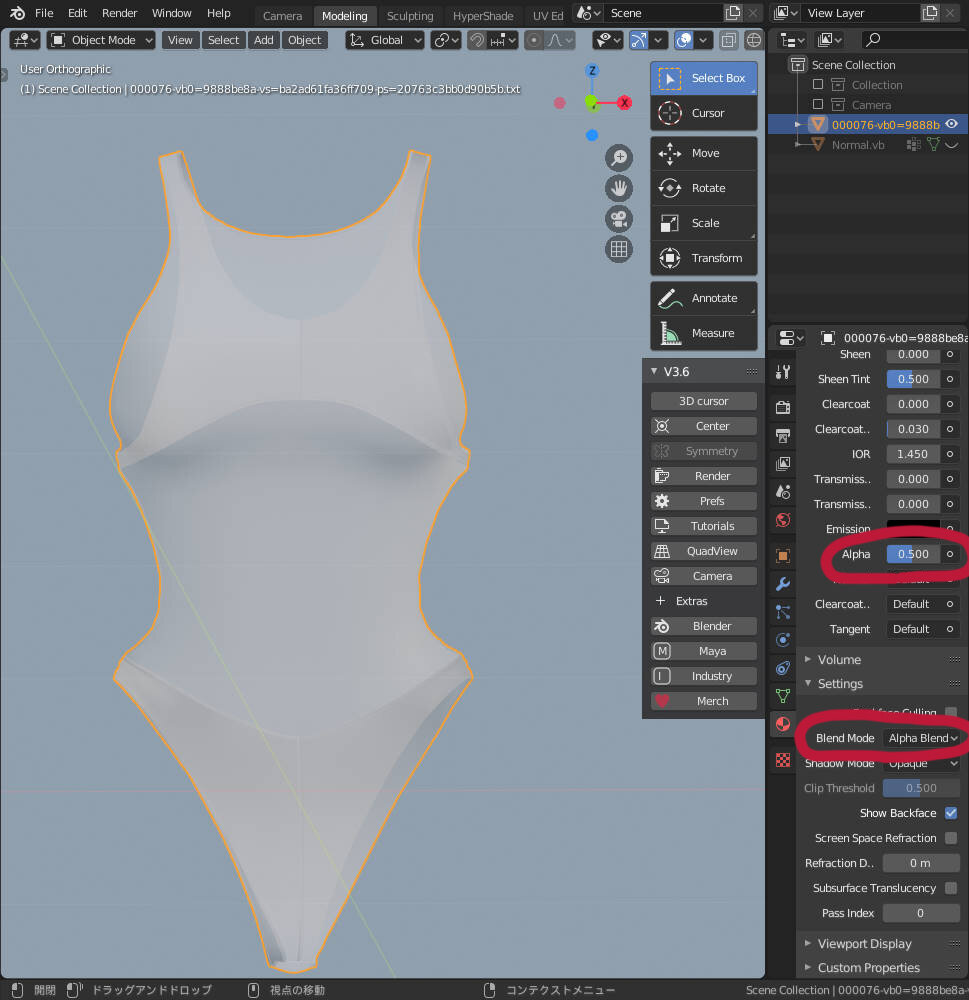This screenshot has width=969, height=1000.
Task: Click the Prefs button
Action: click(x=704, y=501)
